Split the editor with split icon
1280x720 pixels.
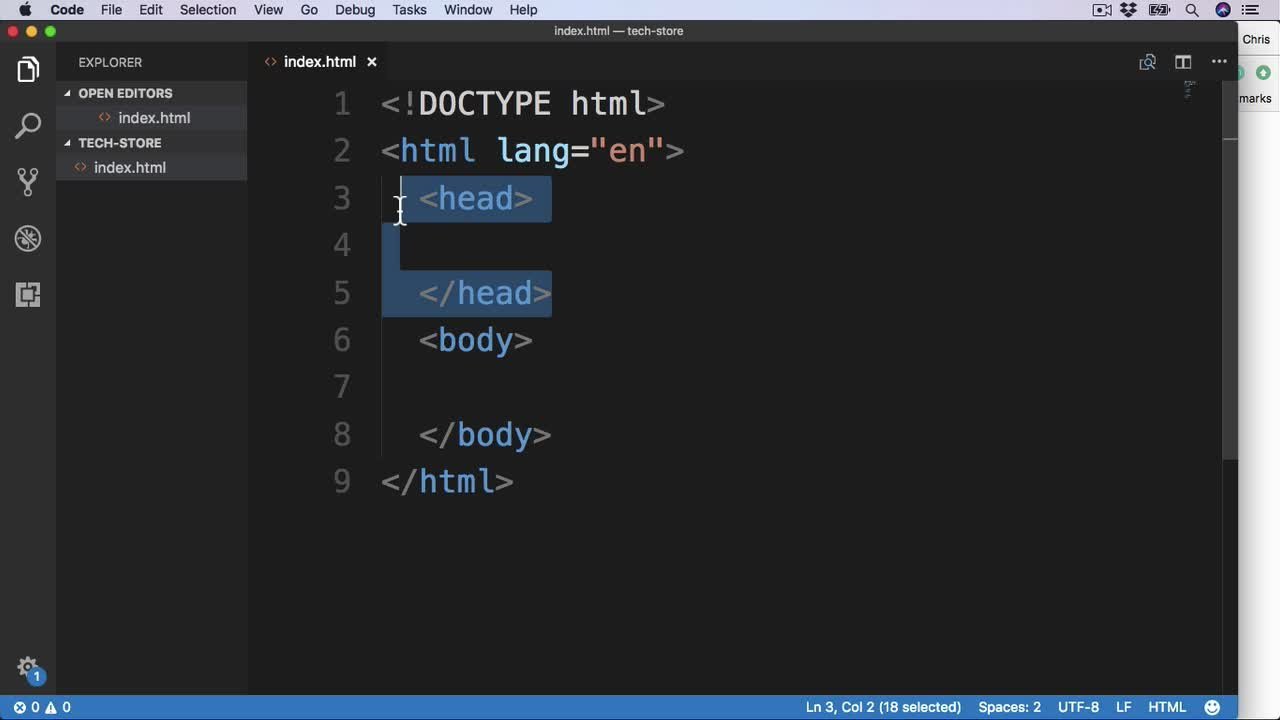pyautogui.click(x=1183, y=62)
